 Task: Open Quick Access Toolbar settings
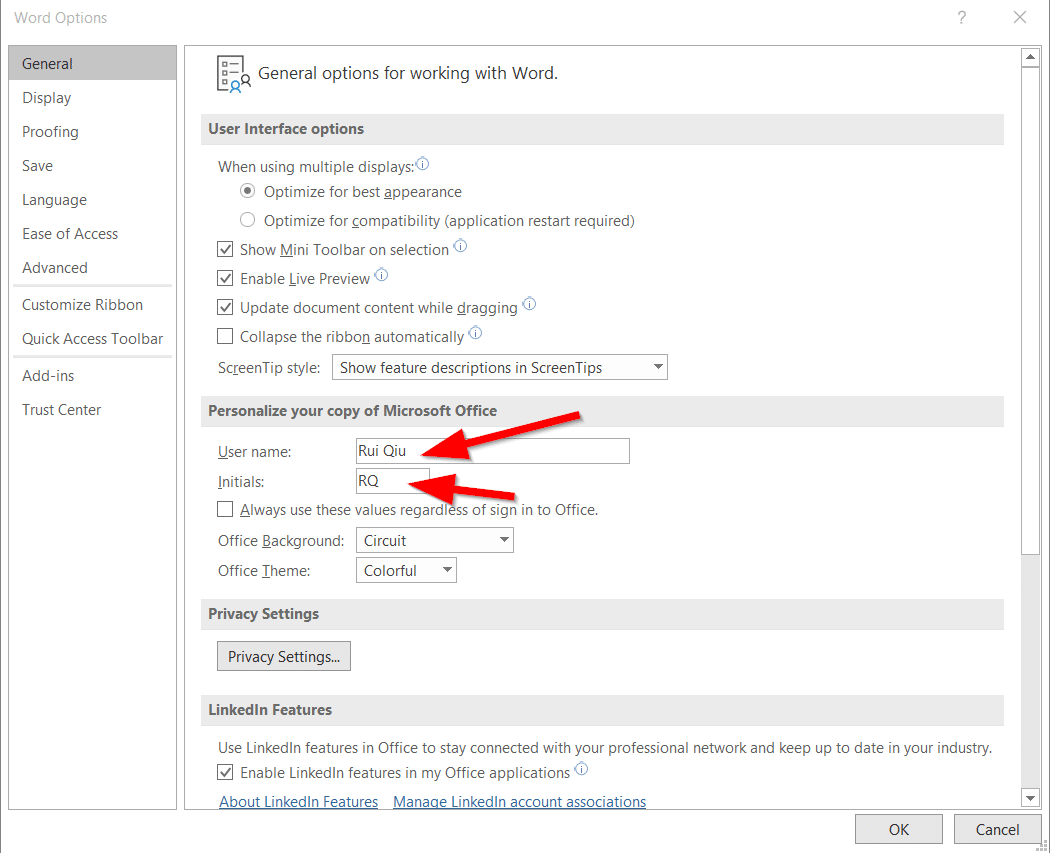(x=92, y=339)
